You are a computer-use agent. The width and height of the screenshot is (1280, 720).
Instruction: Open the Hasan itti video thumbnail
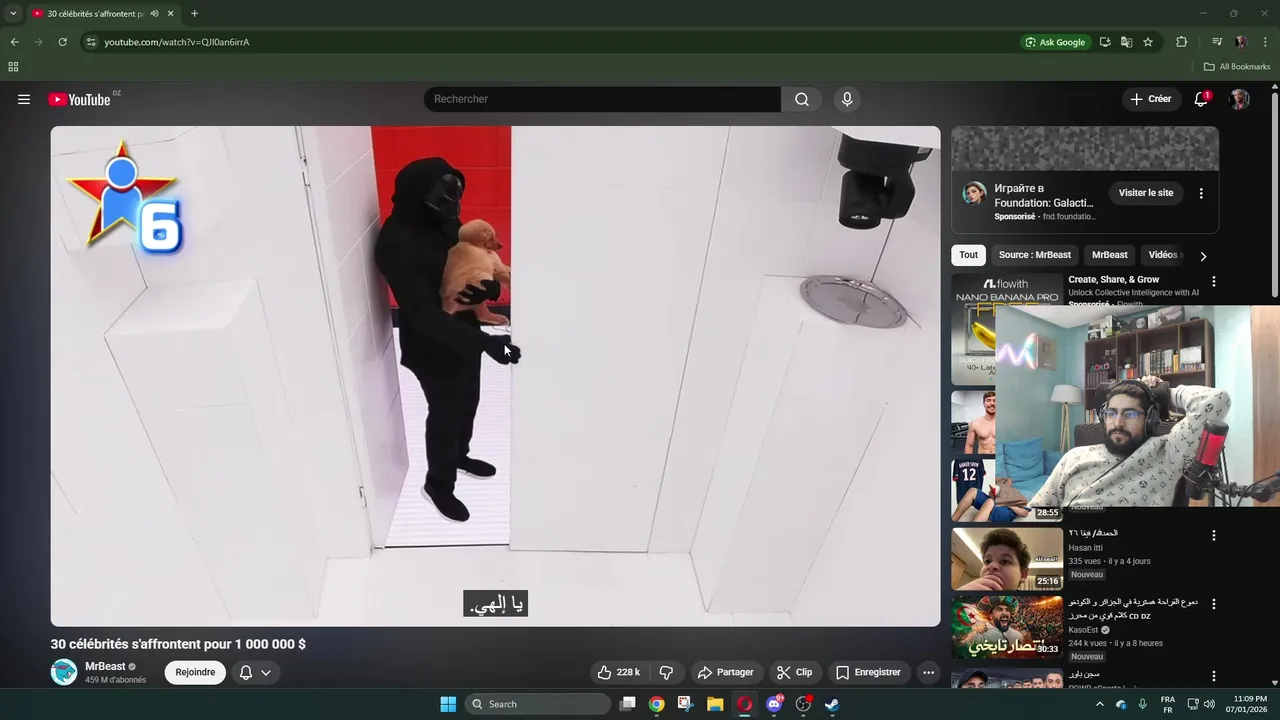pos(1007,558)
